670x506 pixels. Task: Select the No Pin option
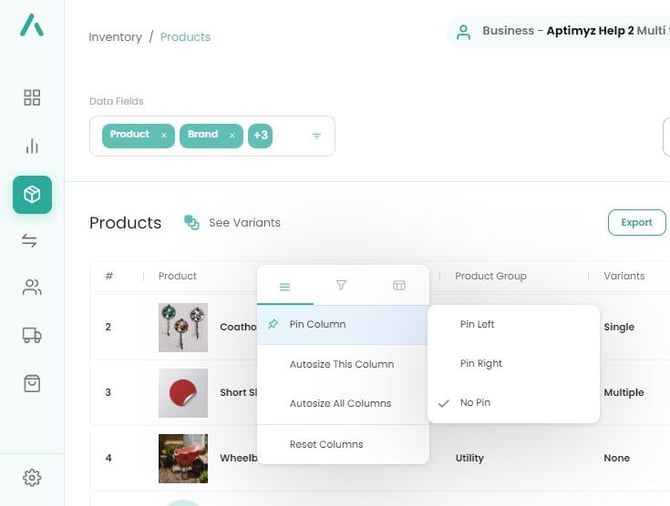tap(475, 403)
